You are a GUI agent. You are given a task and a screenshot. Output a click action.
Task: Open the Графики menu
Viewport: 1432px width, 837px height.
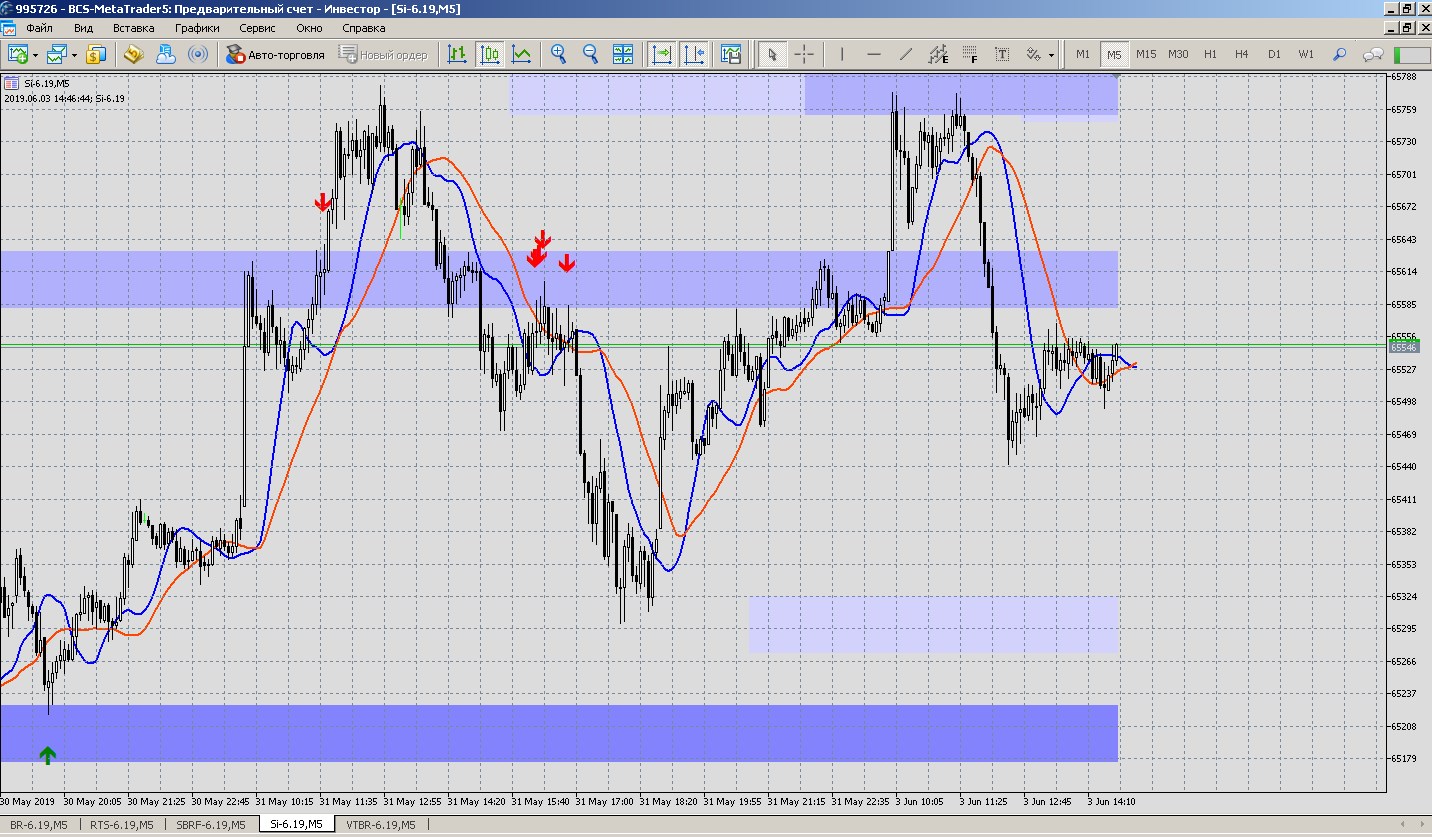[x=197, y=28]
